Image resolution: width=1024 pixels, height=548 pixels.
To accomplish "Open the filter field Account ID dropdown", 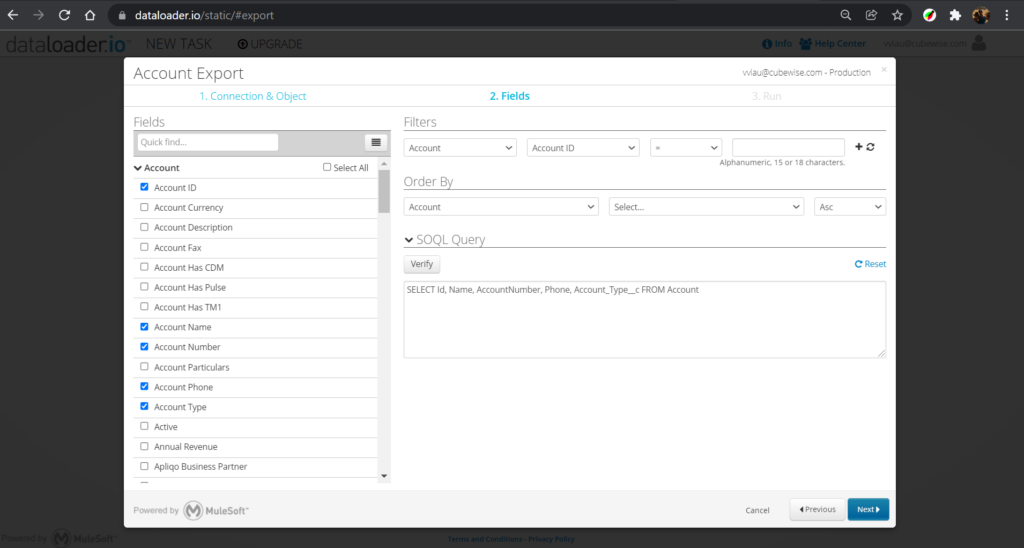I will pyautogui.click(x=582, y=148).
